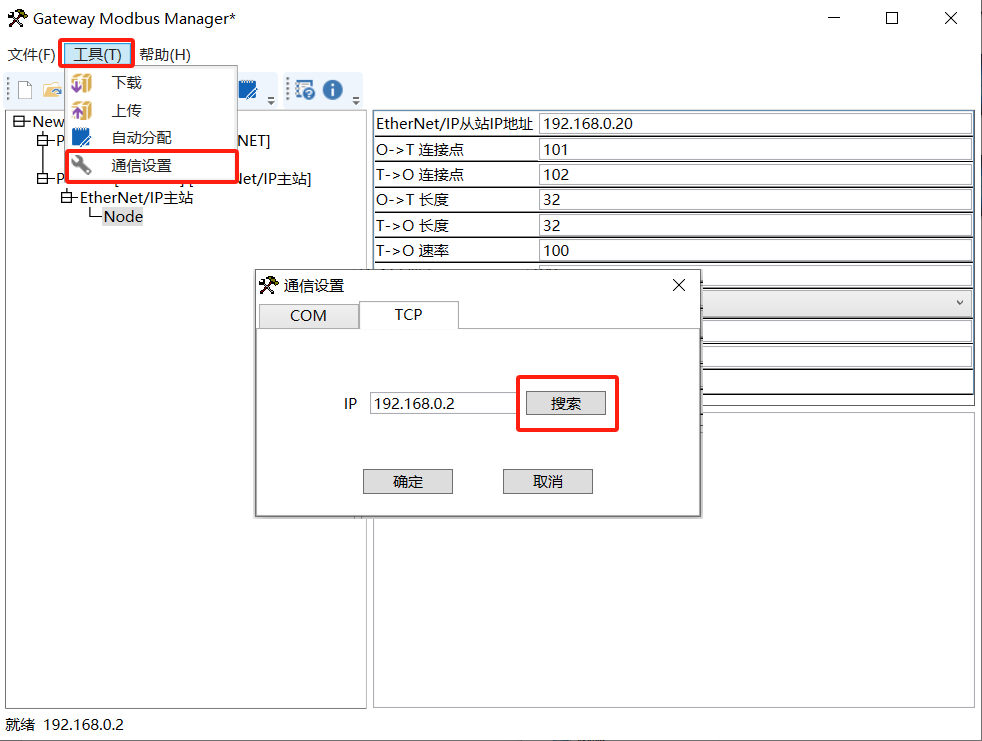
Task: Click O->T 连接点 value 101
Action: tap(755, 150)
